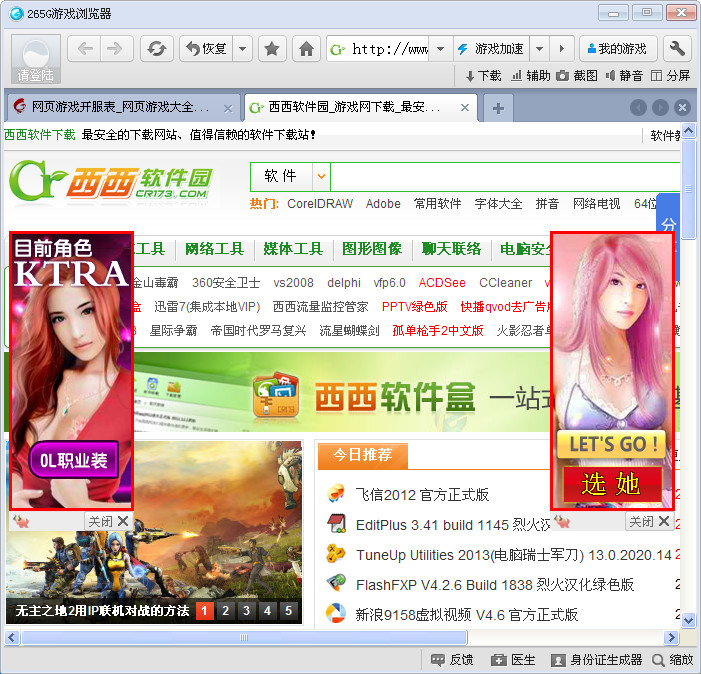The width and height of the screenshot is (701, 674).
Task: Reload the page with refresh icon
Action: tap(156, 48)
